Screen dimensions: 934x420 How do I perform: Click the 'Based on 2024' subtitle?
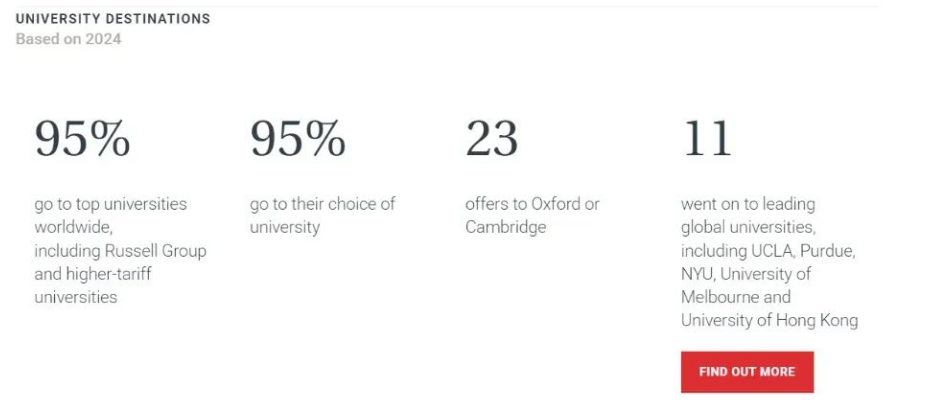(69, 39)
